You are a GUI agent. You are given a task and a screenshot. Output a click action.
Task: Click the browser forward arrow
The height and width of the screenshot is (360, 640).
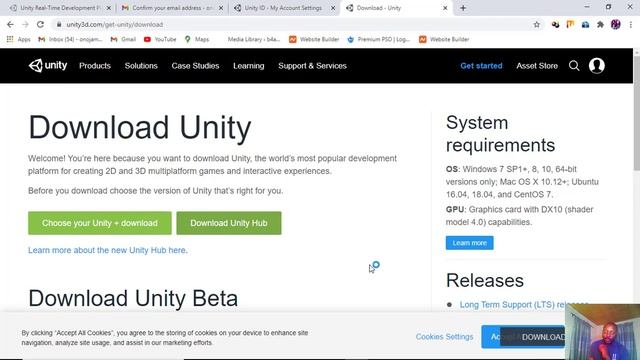[x=25, y=24]
